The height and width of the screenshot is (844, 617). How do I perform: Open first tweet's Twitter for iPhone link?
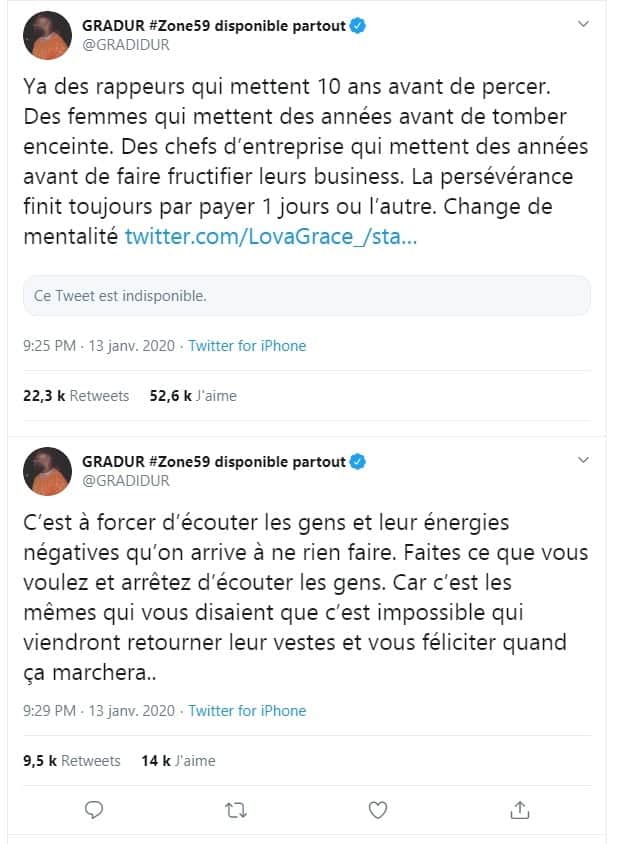247,346
